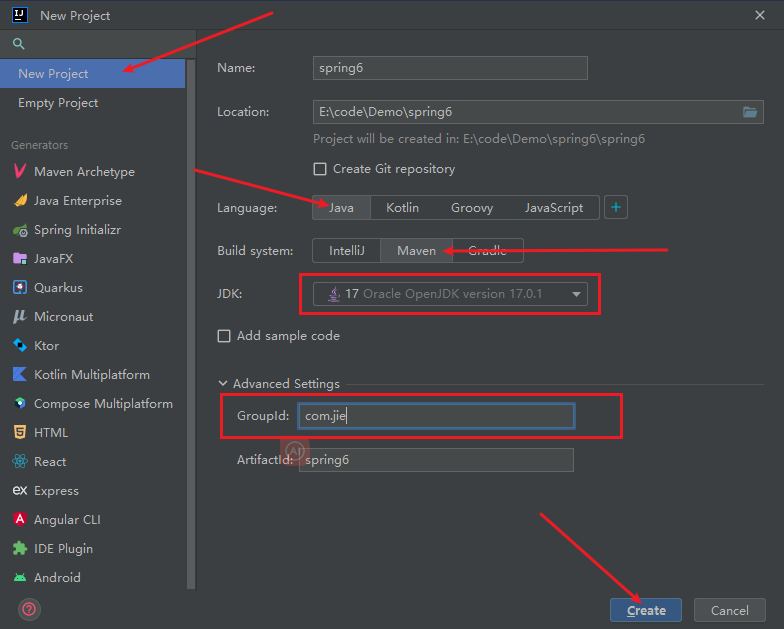The width and height of the screenshot is (784, 629).
Task: Click the Spring Initializr icon
Action: pos(20,230)
